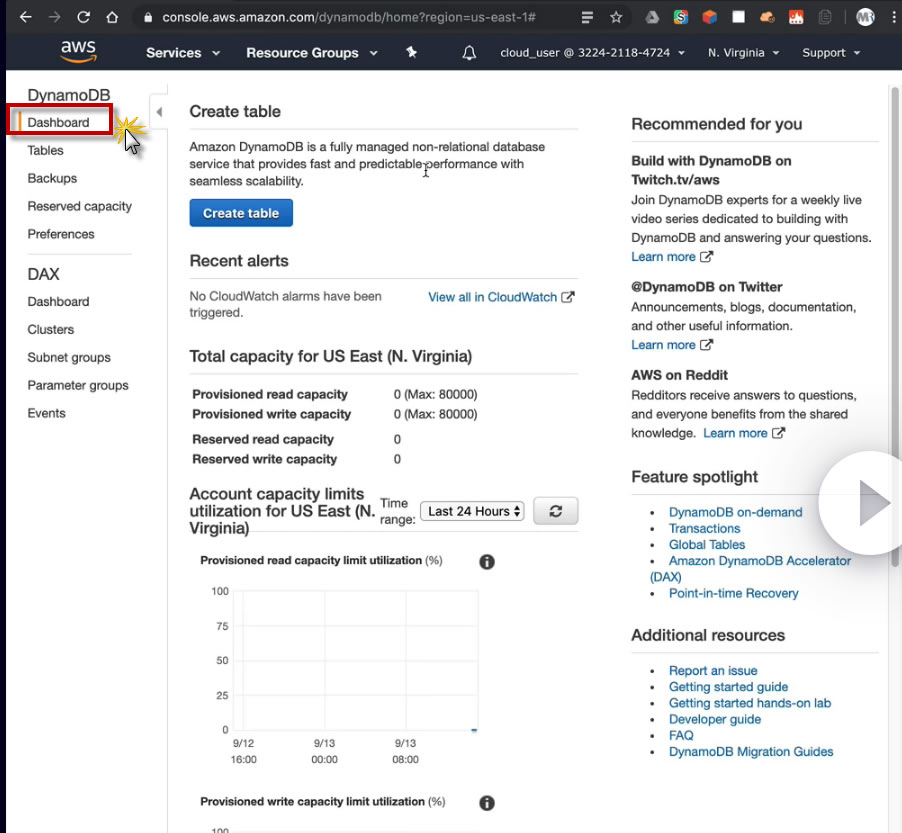Go to AWS home via logo

click(x=79, y=51)
